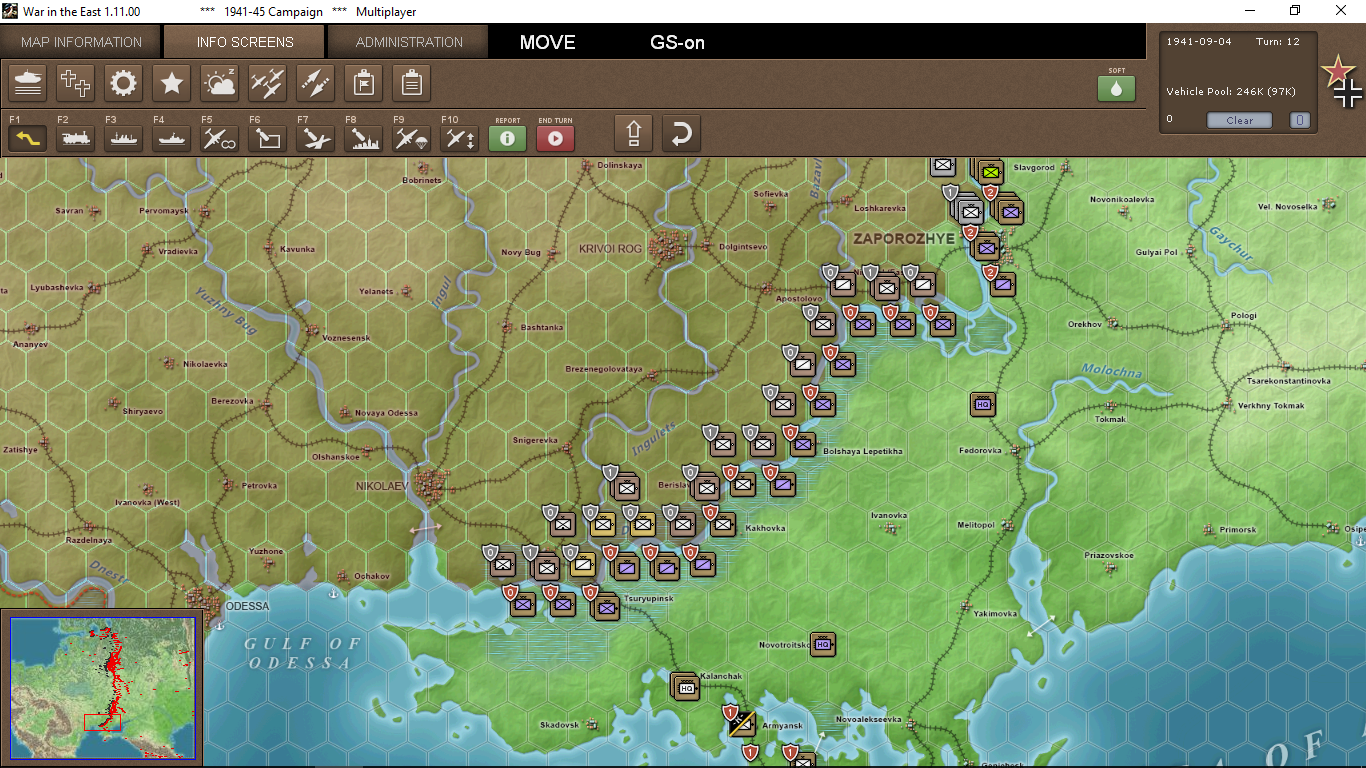Viewport: 1366px width, 768px height.
Task: Select F5 air recon mode
Action: [219, 139]
